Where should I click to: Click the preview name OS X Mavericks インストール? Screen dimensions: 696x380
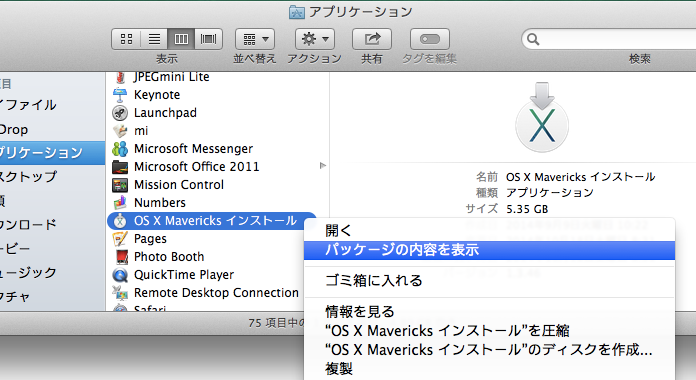pyautogui.click(x=580, y=177)
